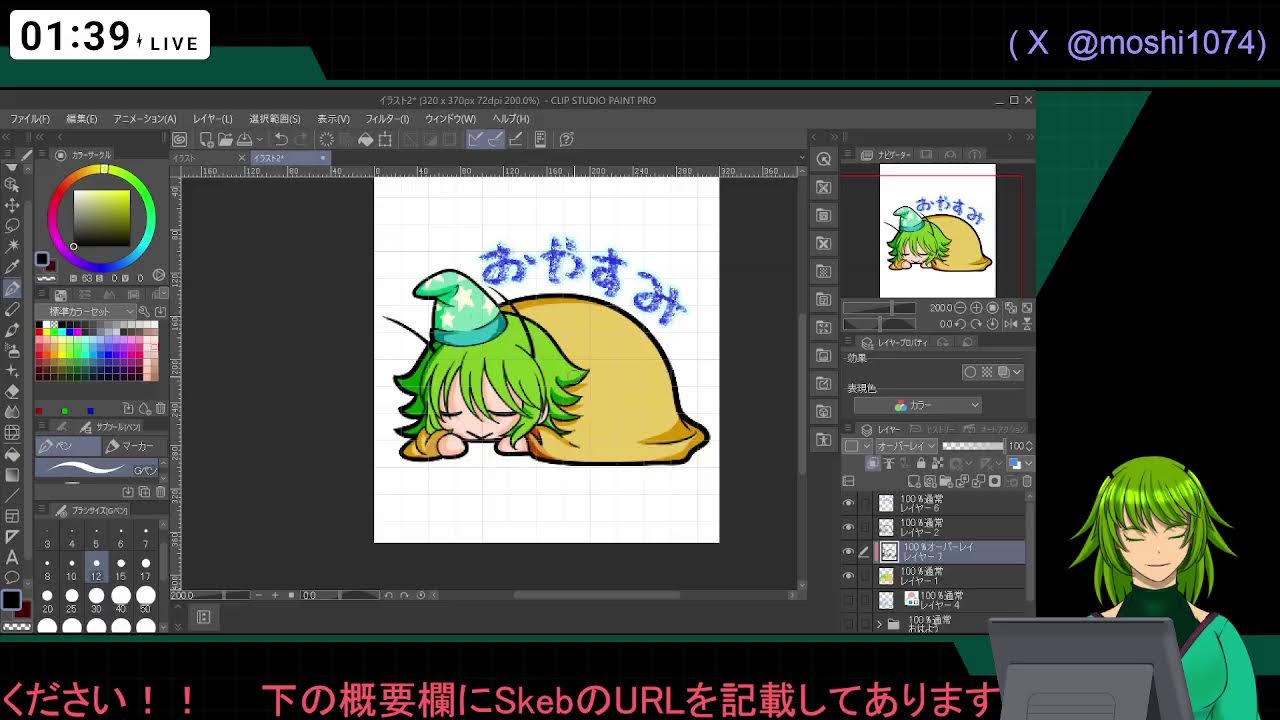Click the Navigator canvas thumbnail
The width and height of the screenshot is (1280, 720).
tap(937, 231)
